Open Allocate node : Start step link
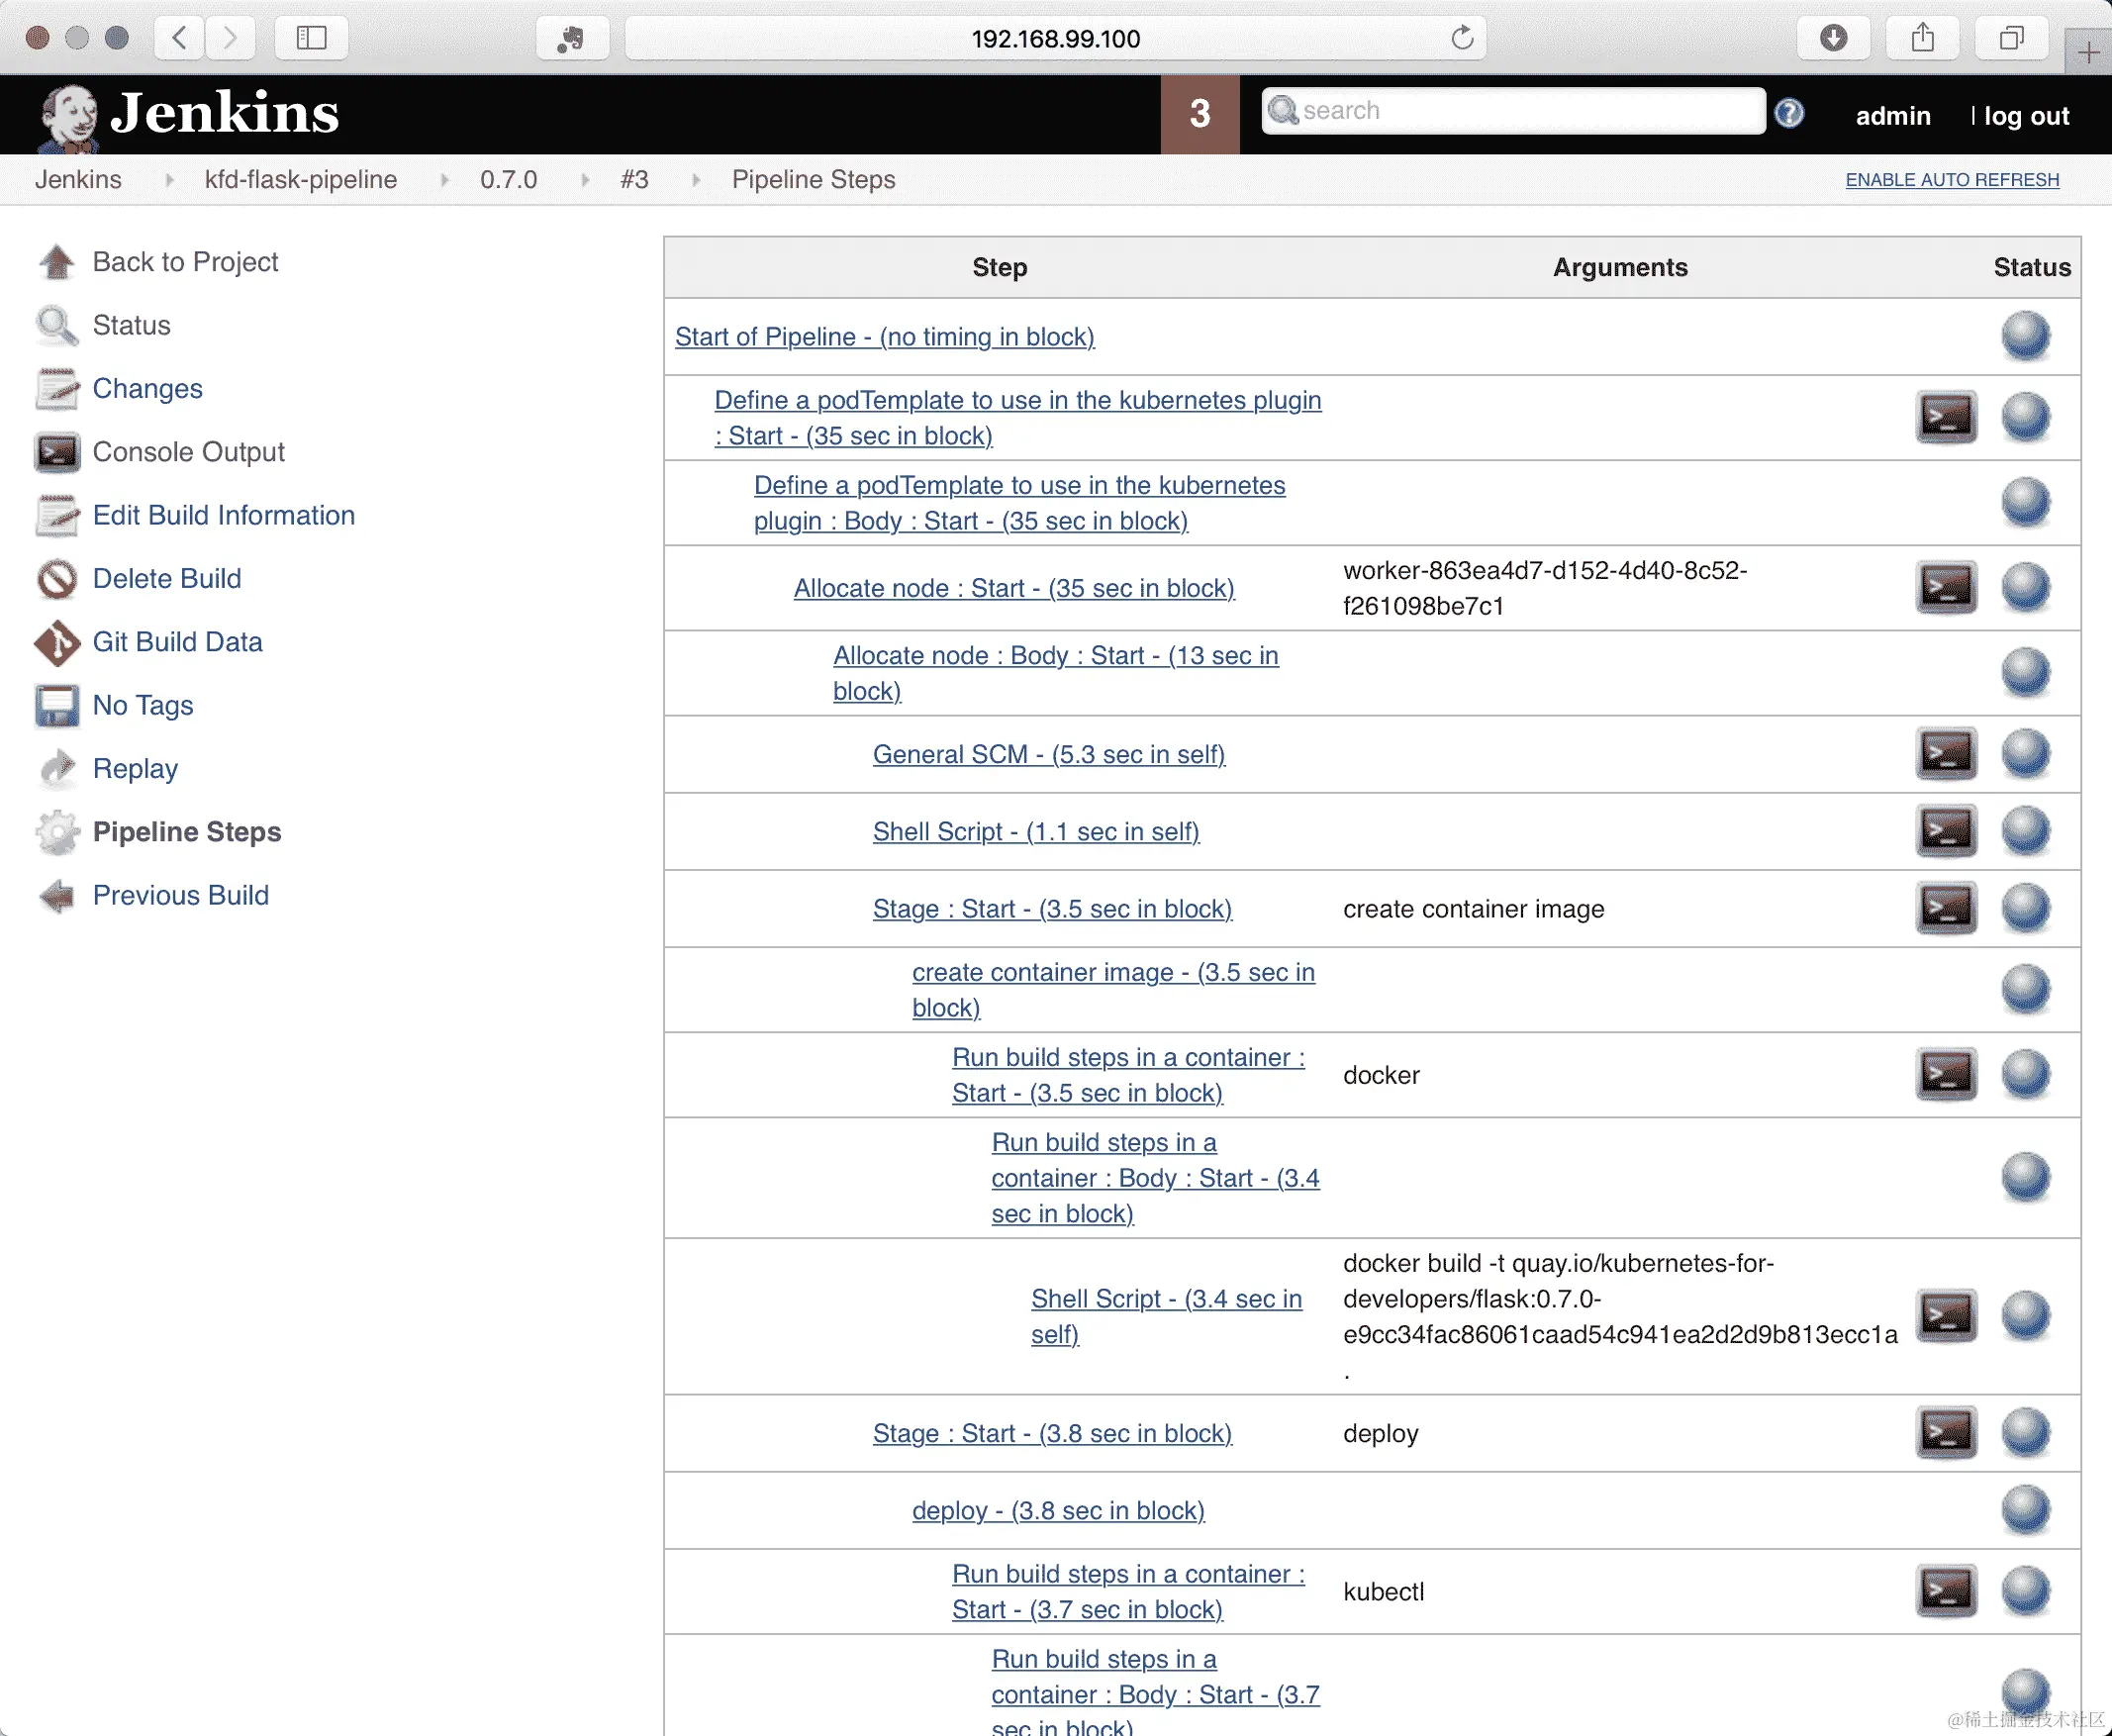 1013,588
